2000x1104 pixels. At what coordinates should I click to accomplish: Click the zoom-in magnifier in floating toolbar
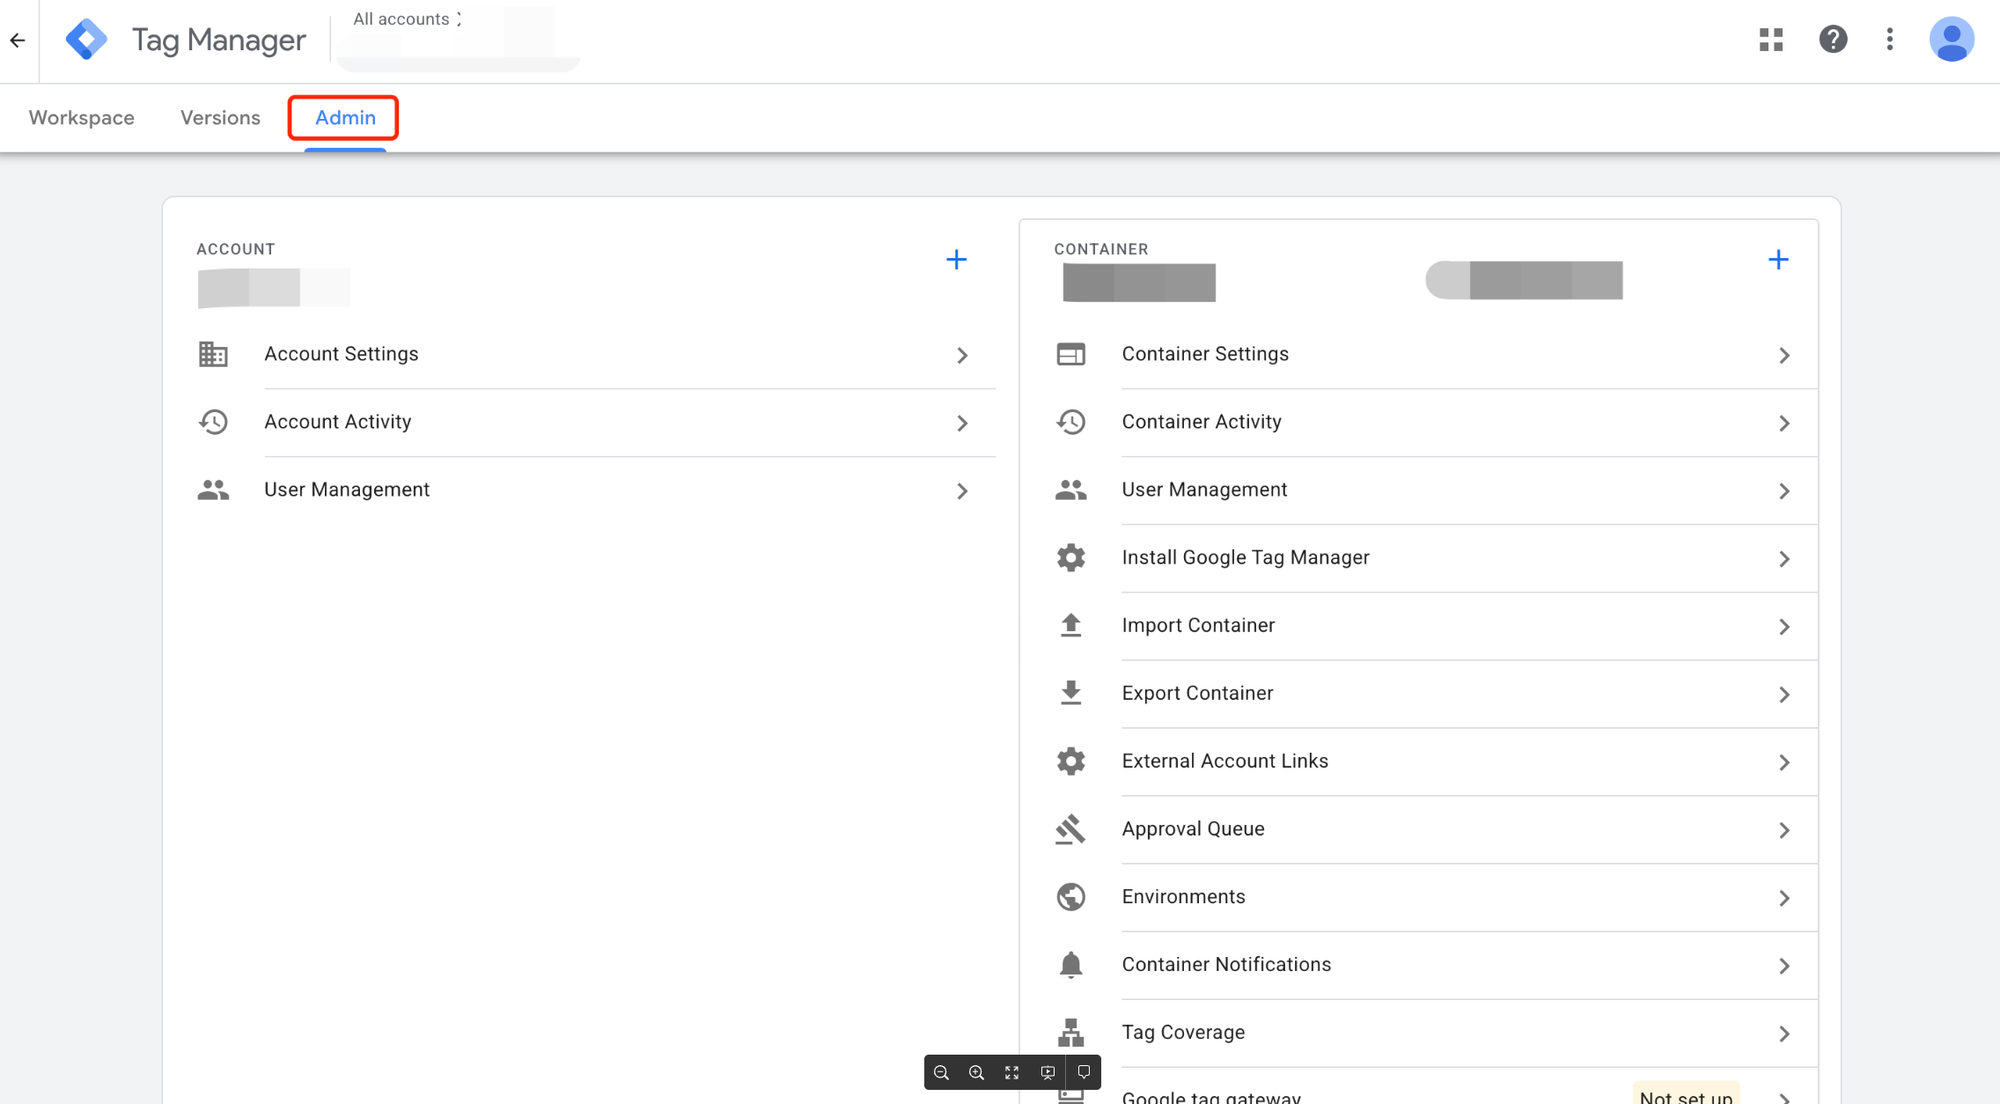click(x=976, y=1073)
